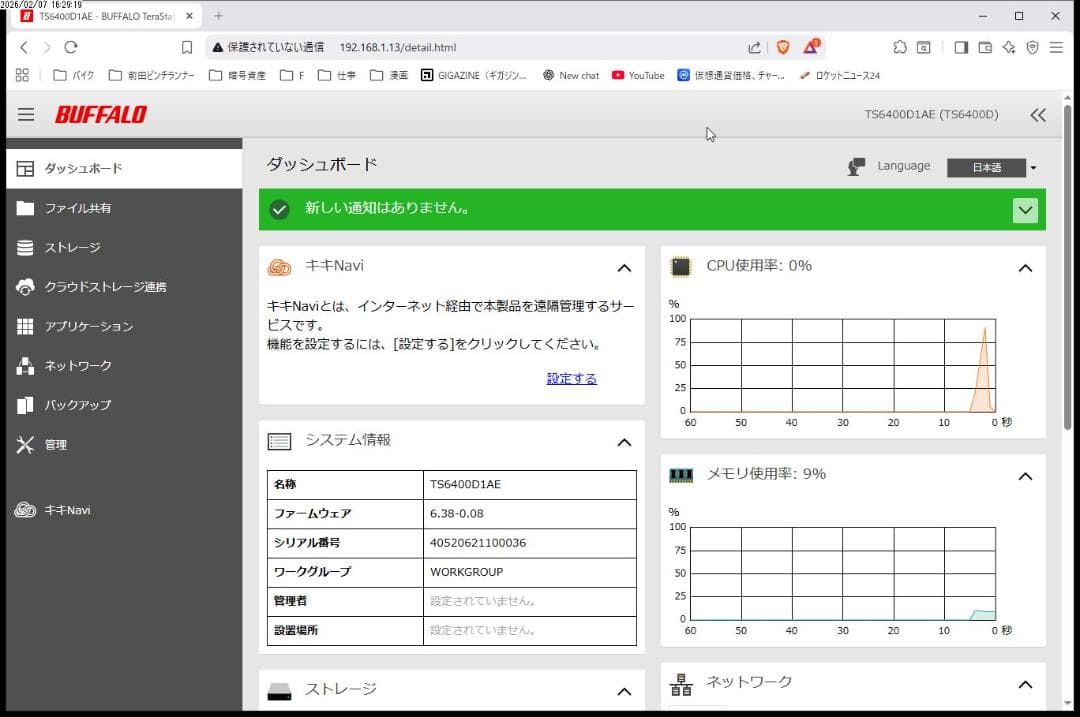1080x717 pixels.
Task: Open the ネットワーク settings from the sidebar
Action: 77,366
